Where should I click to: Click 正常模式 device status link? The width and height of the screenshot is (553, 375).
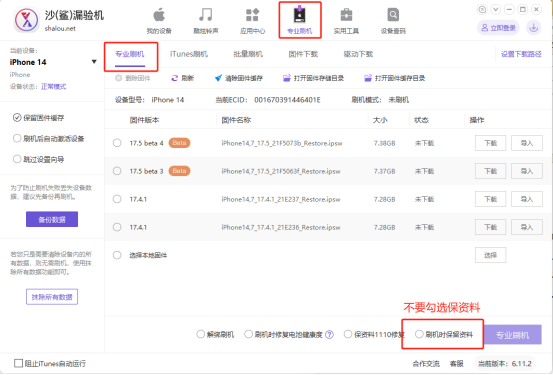click(53, 87)
